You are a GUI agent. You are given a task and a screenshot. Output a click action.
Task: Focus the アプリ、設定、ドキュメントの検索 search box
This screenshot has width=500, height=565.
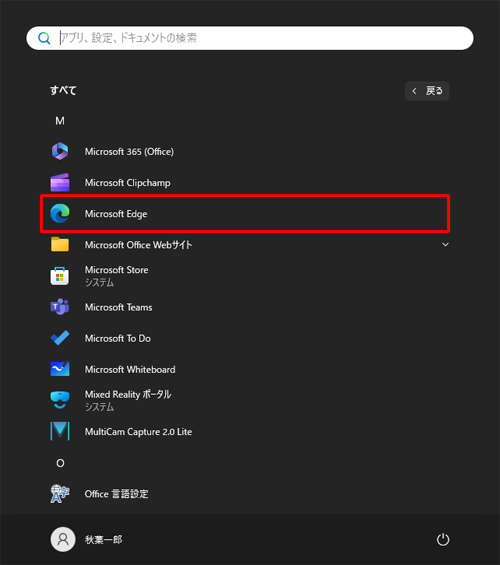[x=250, y=38]
